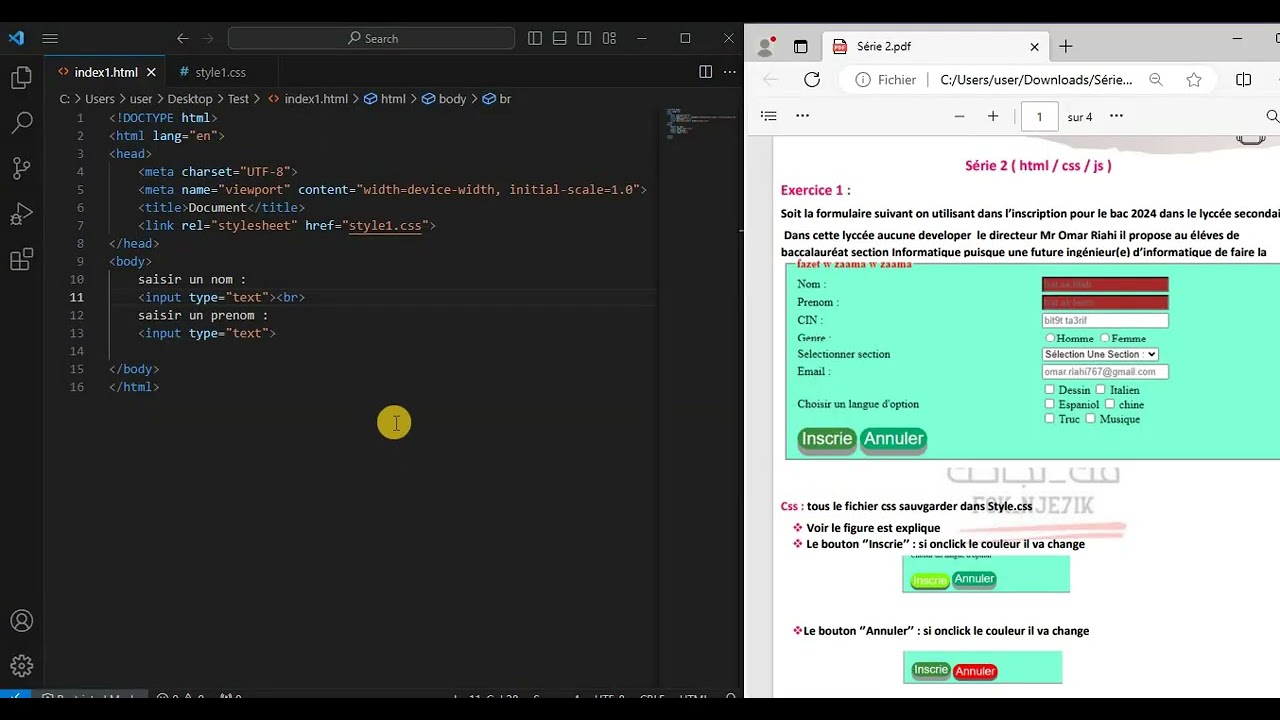Screen dimensions: 1280x720
Task: Open the VS Code hamburger application menu
Action: (x=50, y=38)
